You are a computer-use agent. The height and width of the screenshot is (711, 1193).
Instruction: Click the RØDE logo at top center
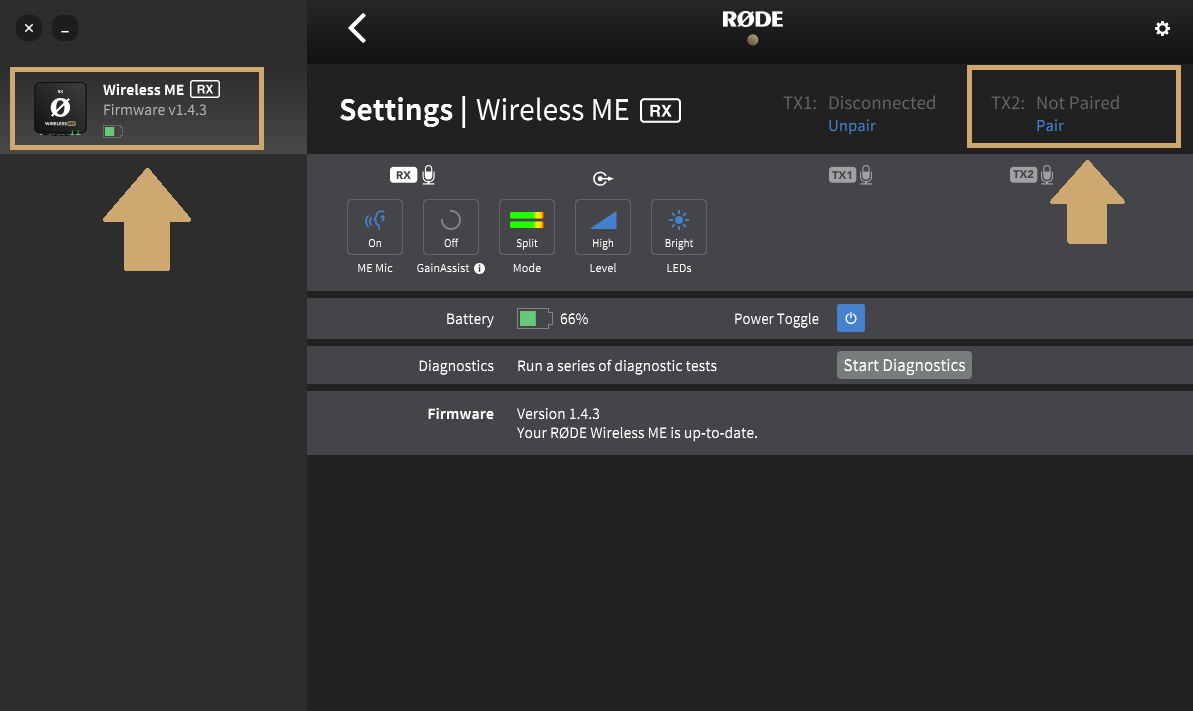pyautogui.click(x=751, y=18)
